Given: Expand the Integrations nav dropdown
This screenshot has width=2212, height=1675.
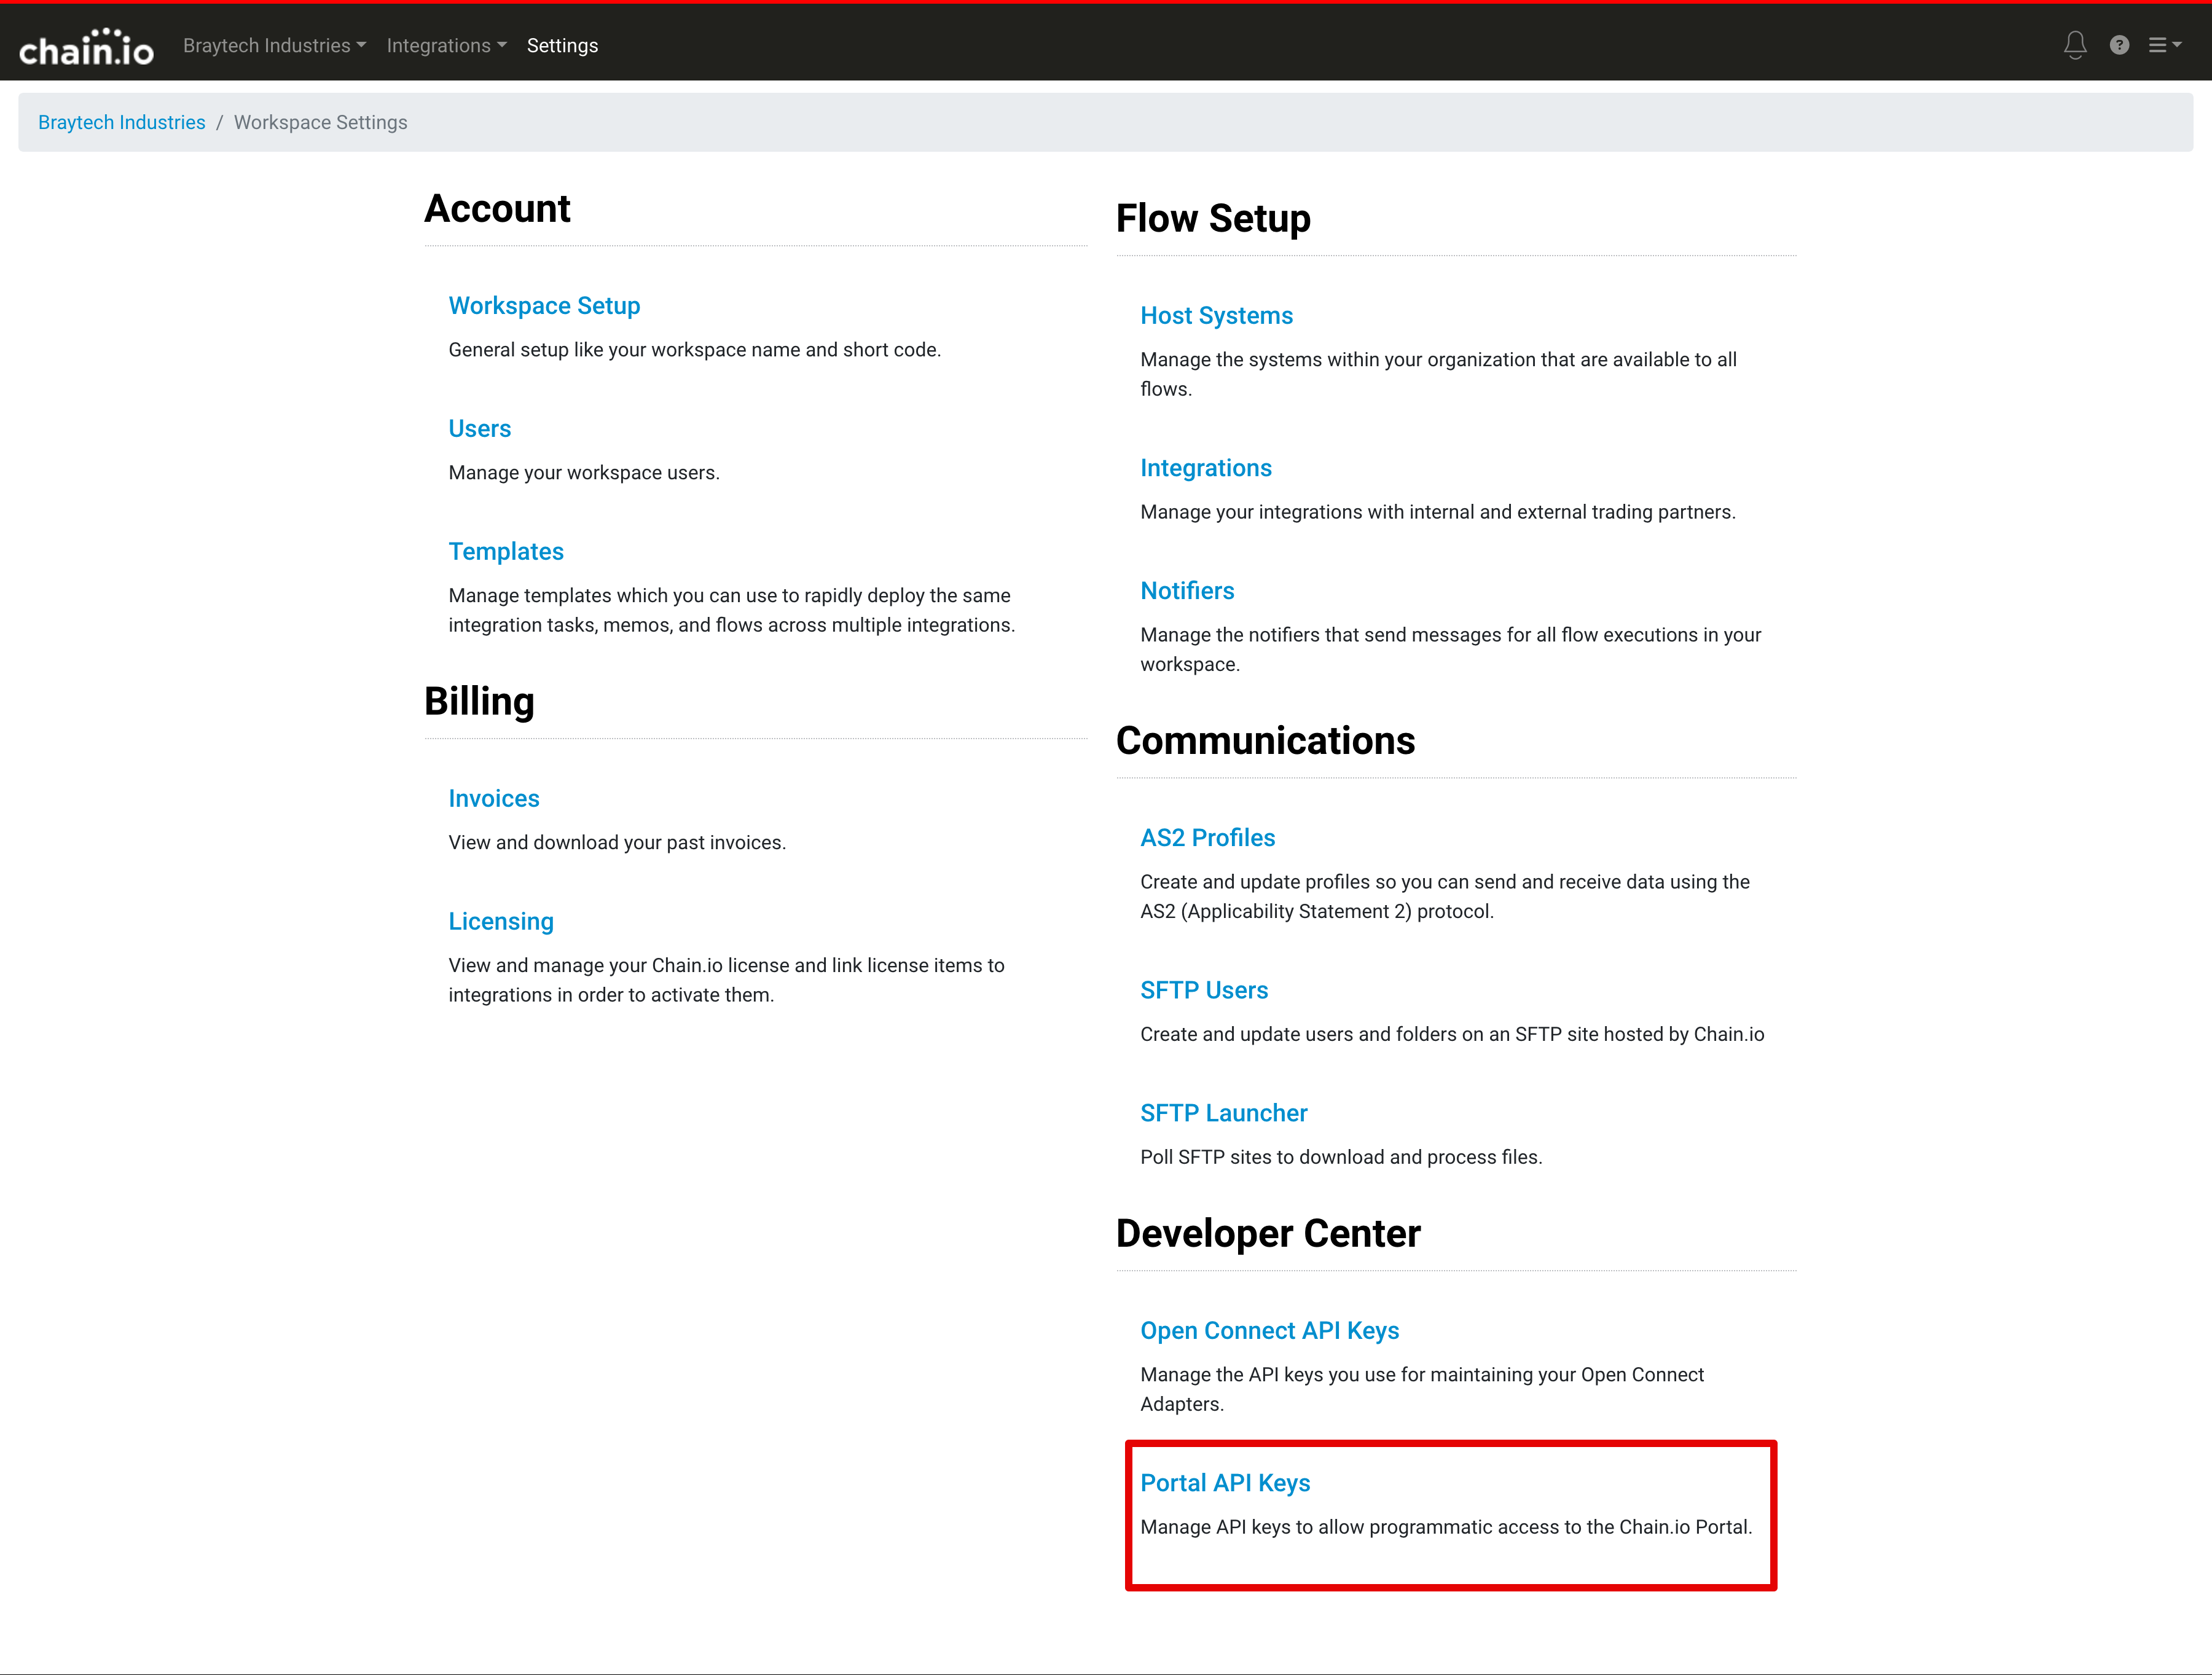Looking at the screenshot, I should (x=446, y=46).
